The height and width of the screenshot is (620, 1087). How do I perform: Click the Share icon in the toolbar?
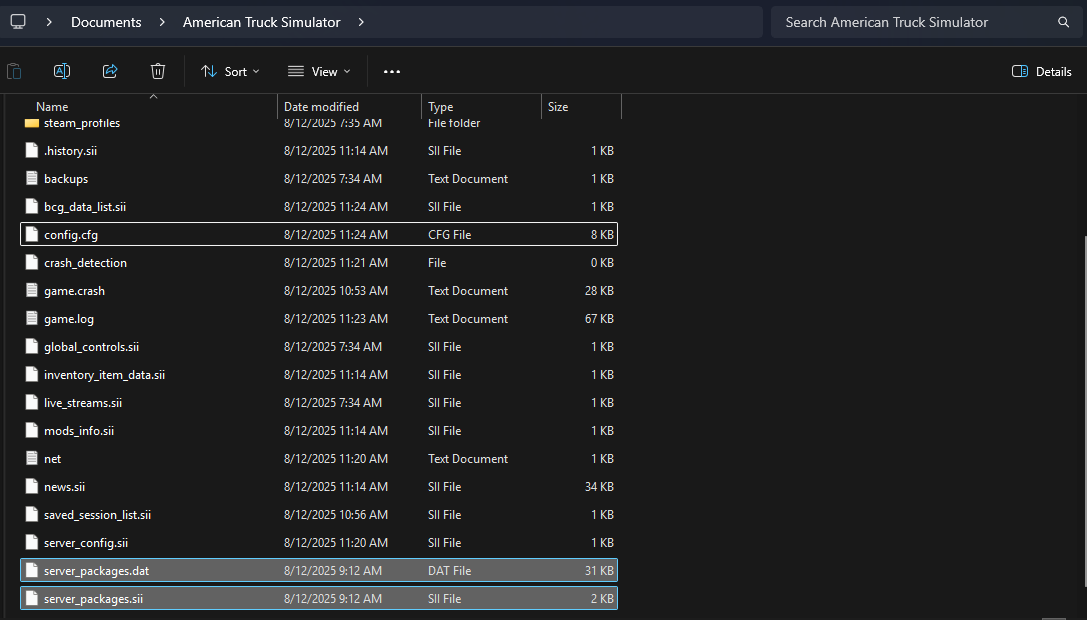point(110,71)
